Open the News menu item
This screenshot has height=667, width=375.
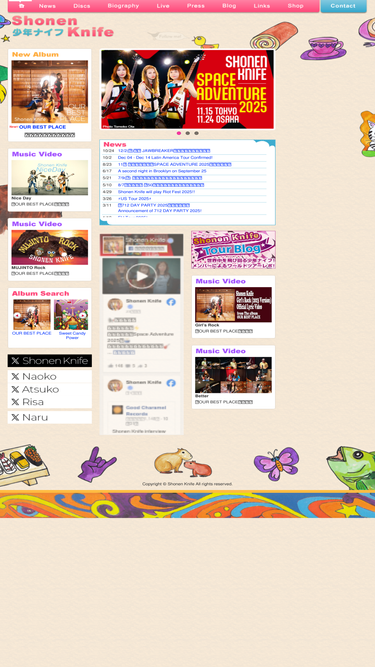(x=47, y=6)
